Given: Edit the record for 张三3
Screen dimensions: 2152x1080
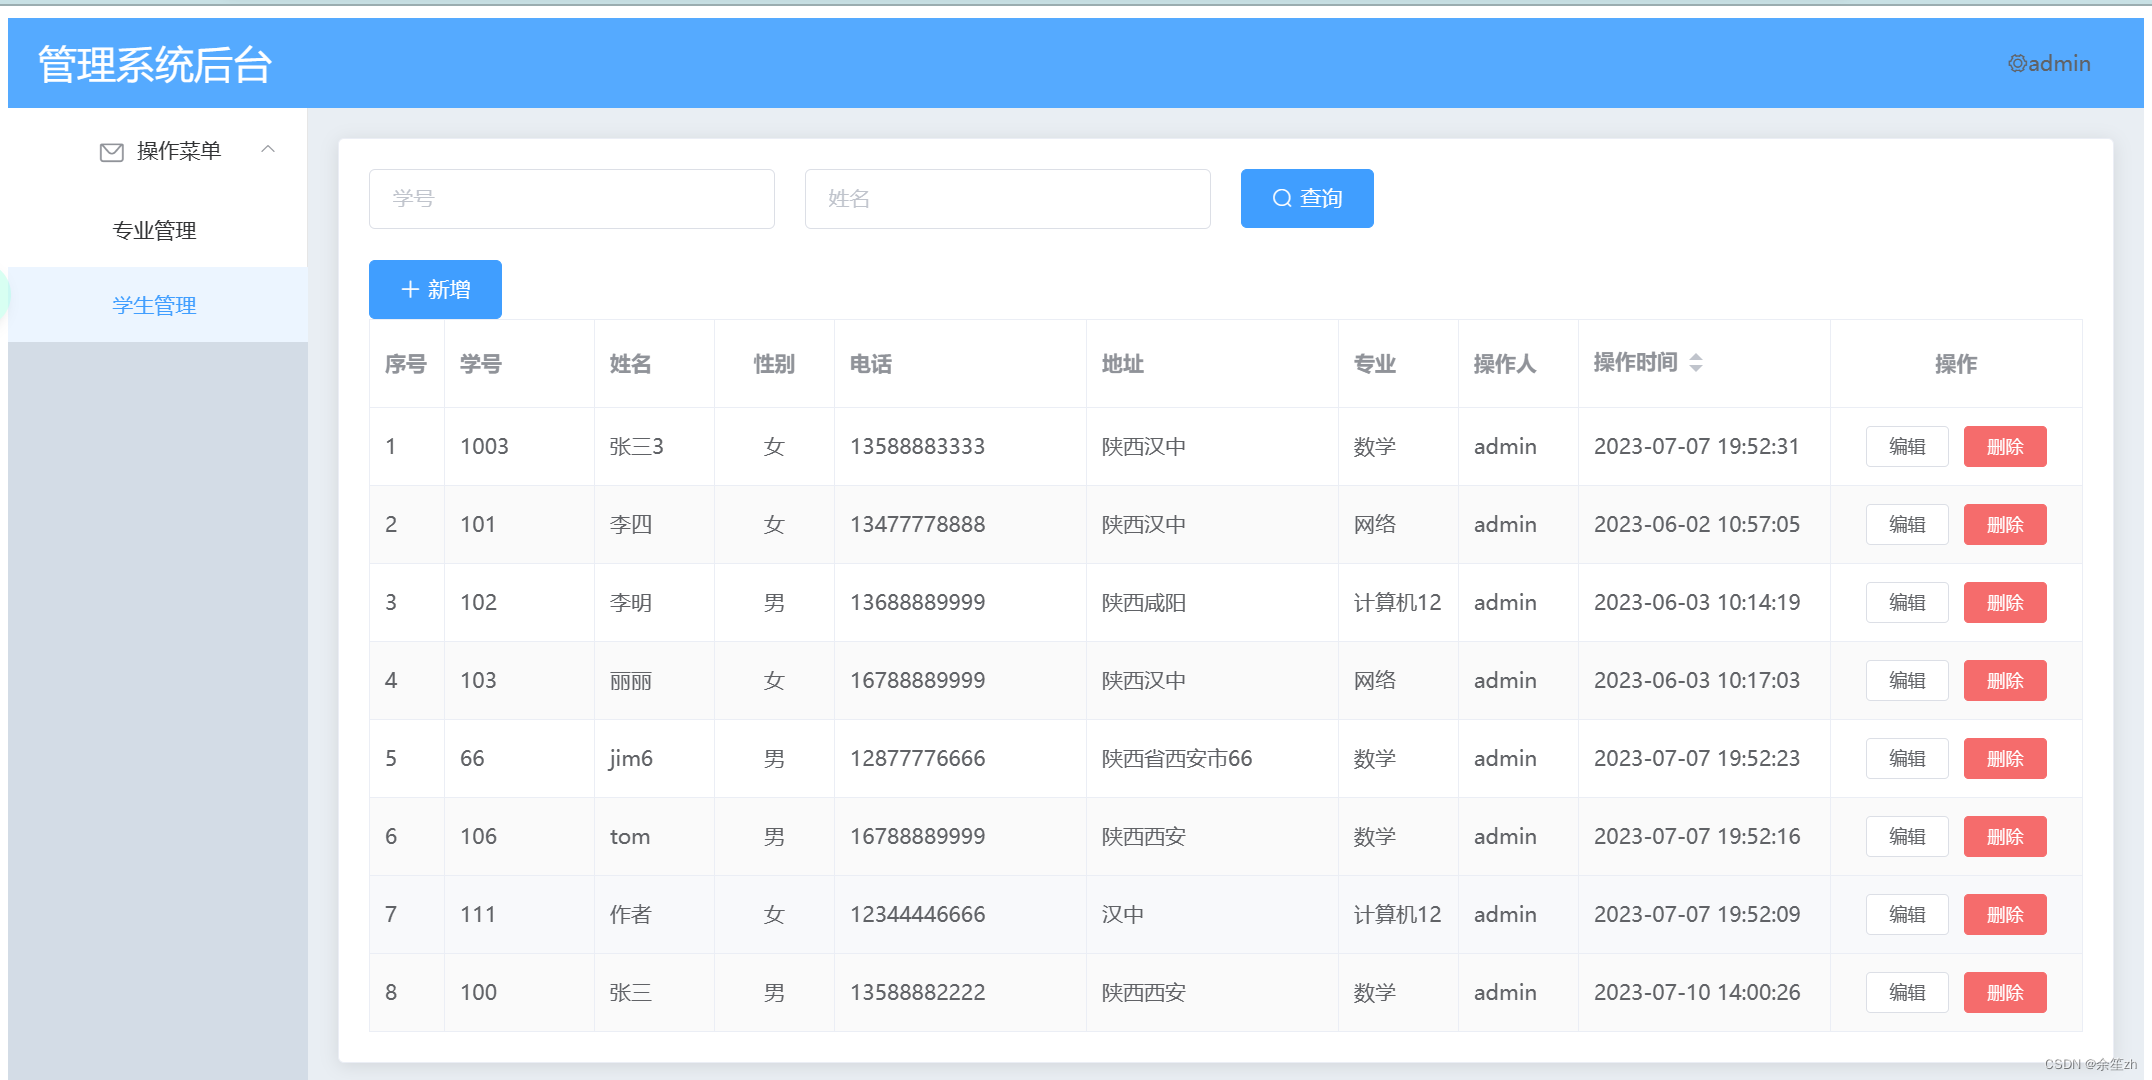Looking at the screenshot, I should tap(1906, 446).
